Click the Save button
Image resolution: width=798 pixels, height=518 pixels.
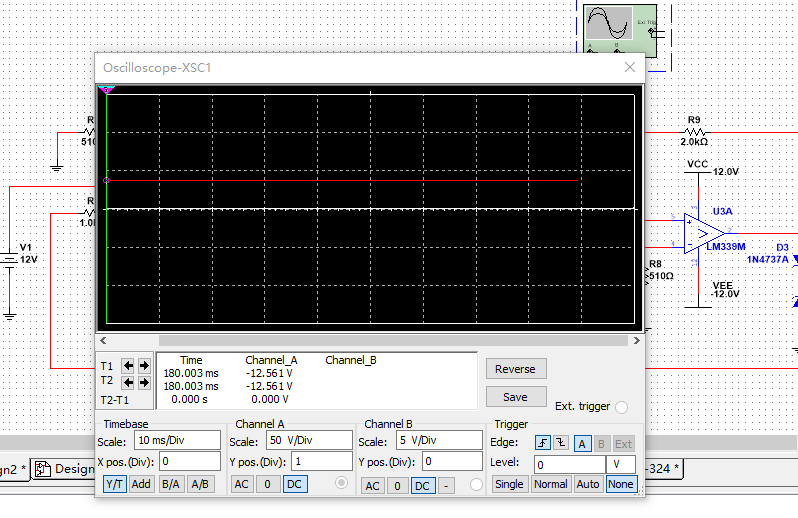[516, 397]
